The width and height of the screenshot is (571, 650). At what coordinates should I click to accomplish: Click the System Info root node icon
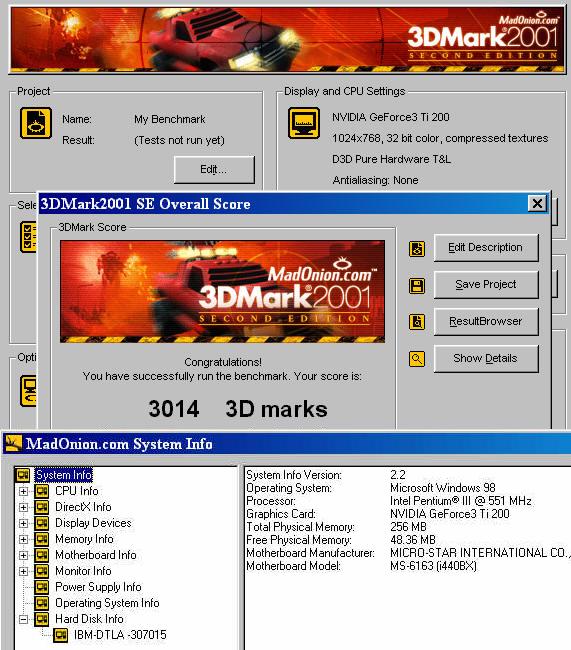click(23, 475)
